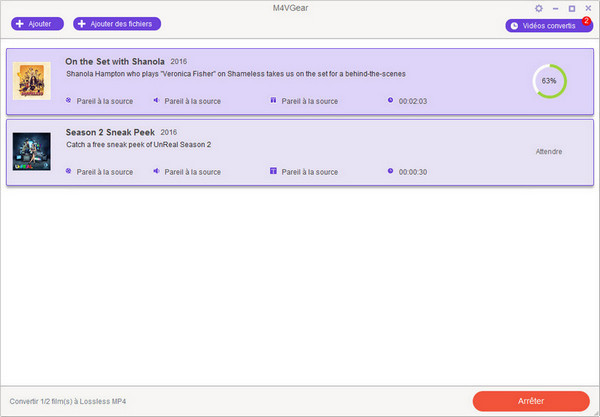Viewport: 600px width, 417px height.
Task: Click the Shanola Hampton description text
Action: pyautogui.click(x=236, y=74)
